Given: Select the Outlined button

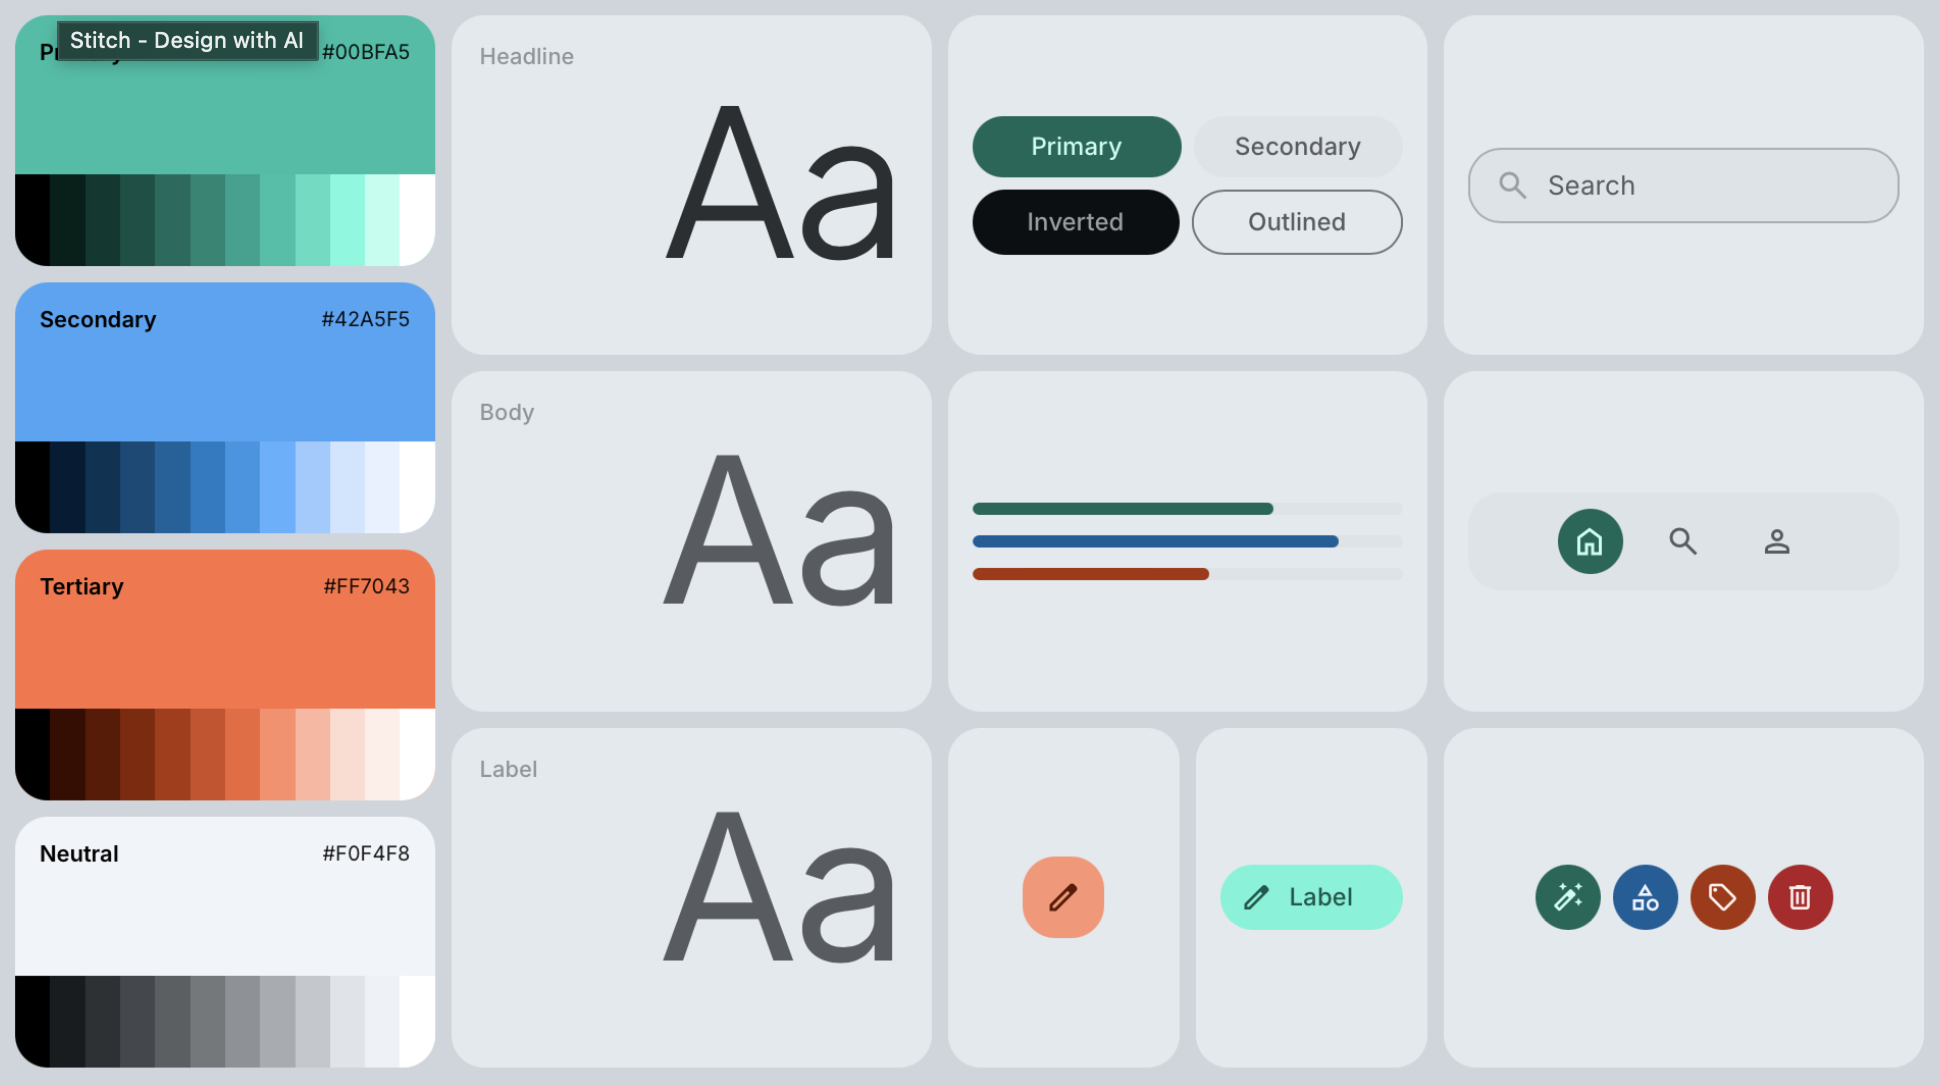Looking at the screenshot, I should tap(1296, 222).
